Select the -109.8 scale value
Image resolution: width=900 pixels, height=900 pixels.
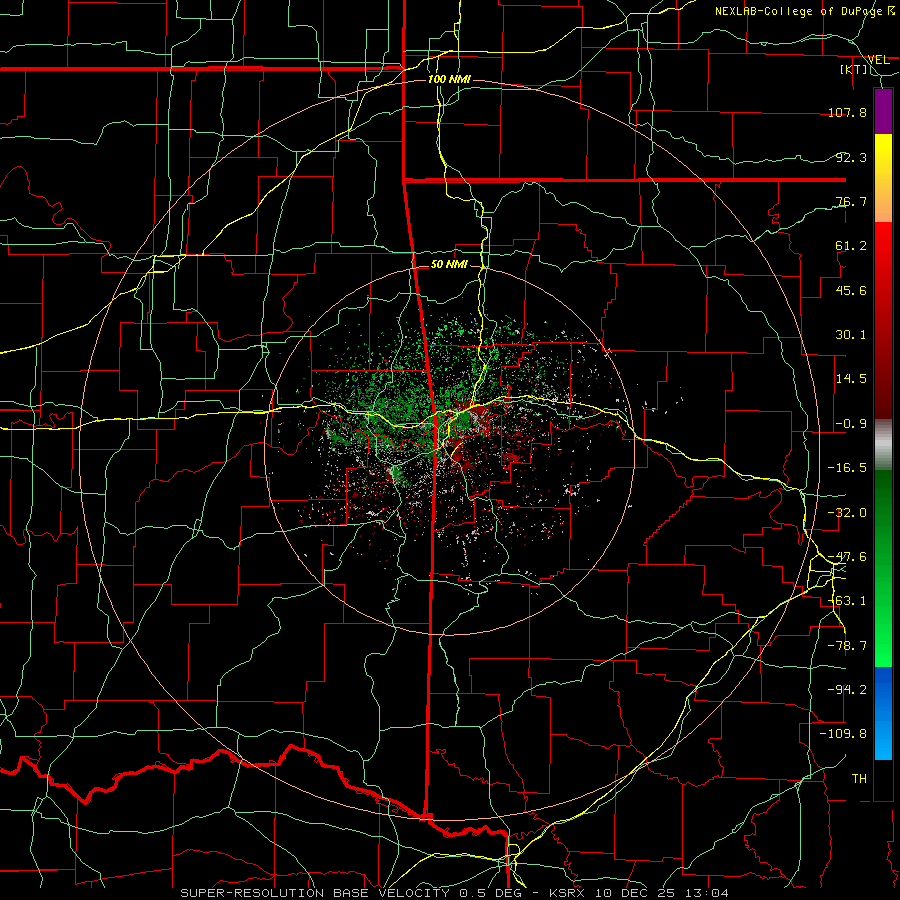844,734
